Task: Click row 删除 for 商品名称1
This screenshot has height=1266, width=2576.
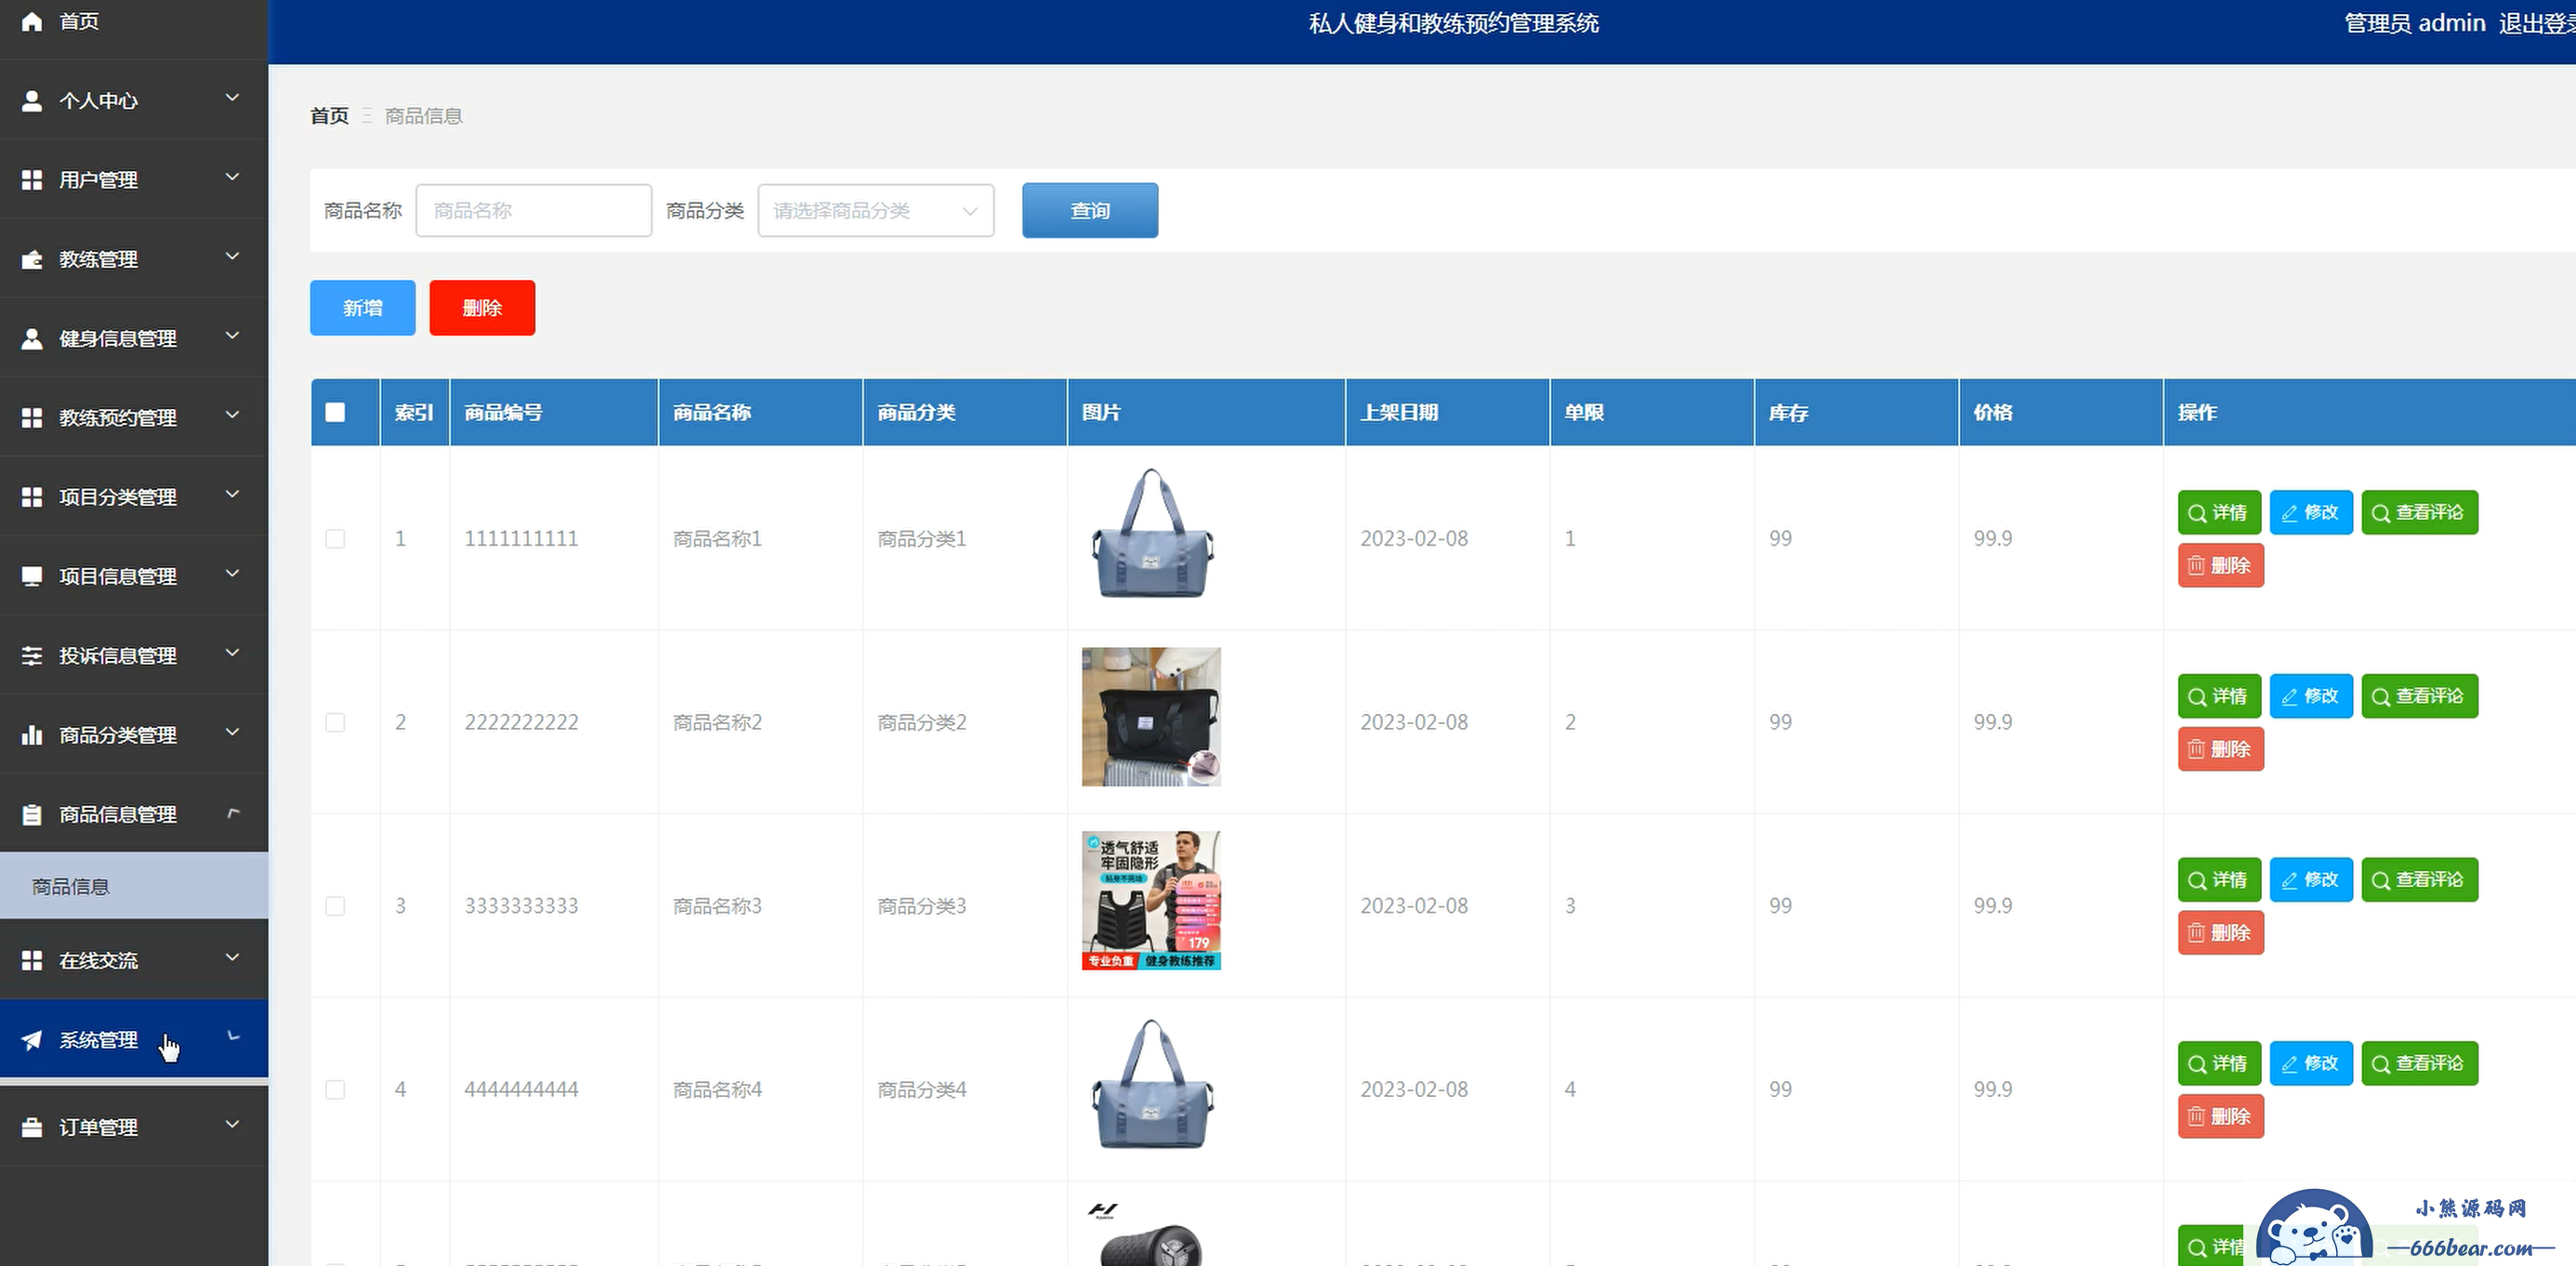Action: 2221,565
